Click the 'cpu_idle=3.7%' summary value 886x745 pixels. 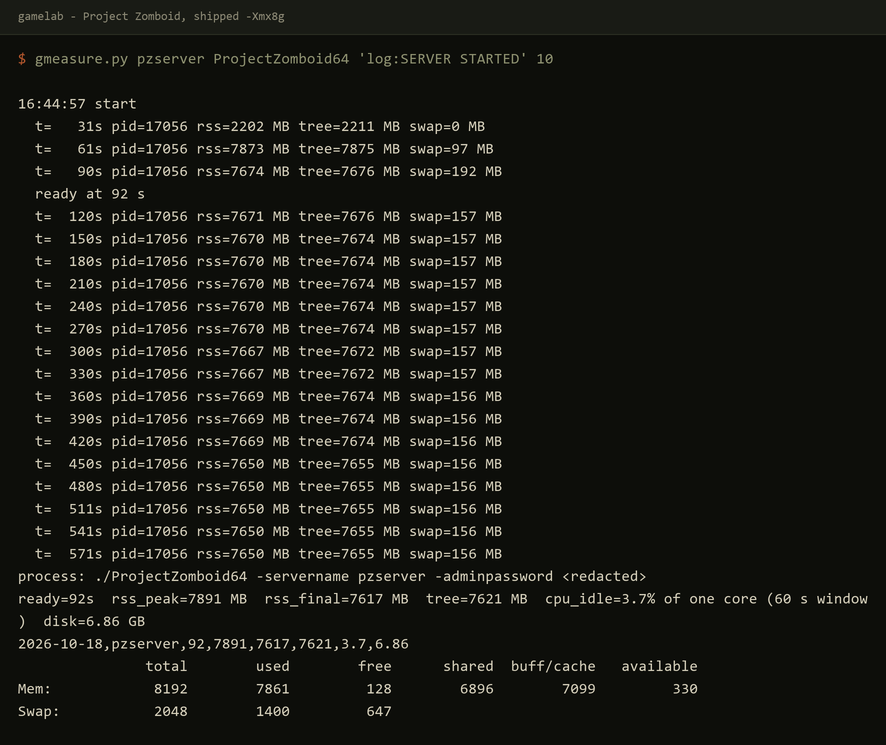(600, 599)
